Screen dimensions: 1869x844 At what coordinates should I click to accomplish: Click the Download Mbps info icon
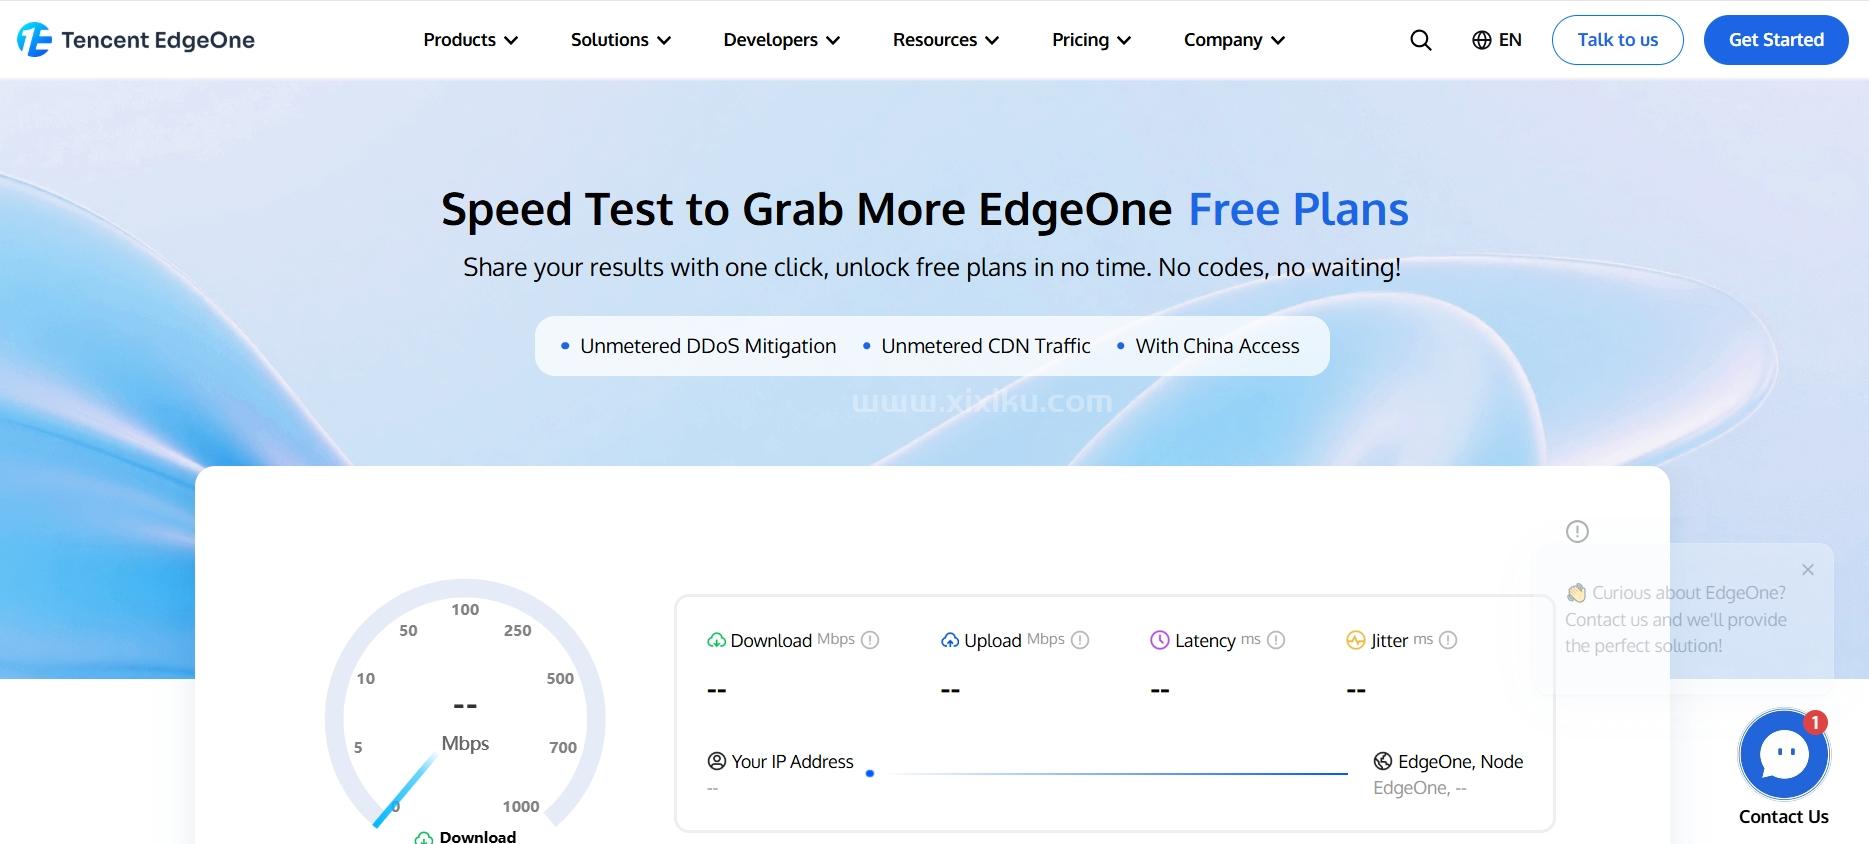[870, 640]
